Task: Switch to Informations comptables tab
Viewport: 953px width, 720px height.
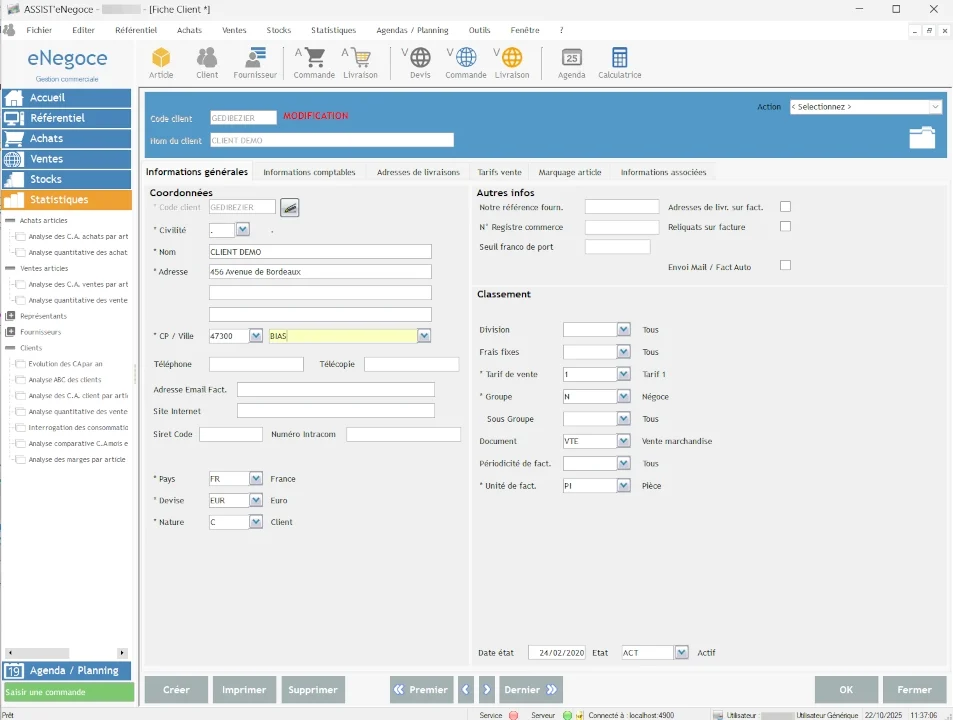Action: (x=309, y=172)
